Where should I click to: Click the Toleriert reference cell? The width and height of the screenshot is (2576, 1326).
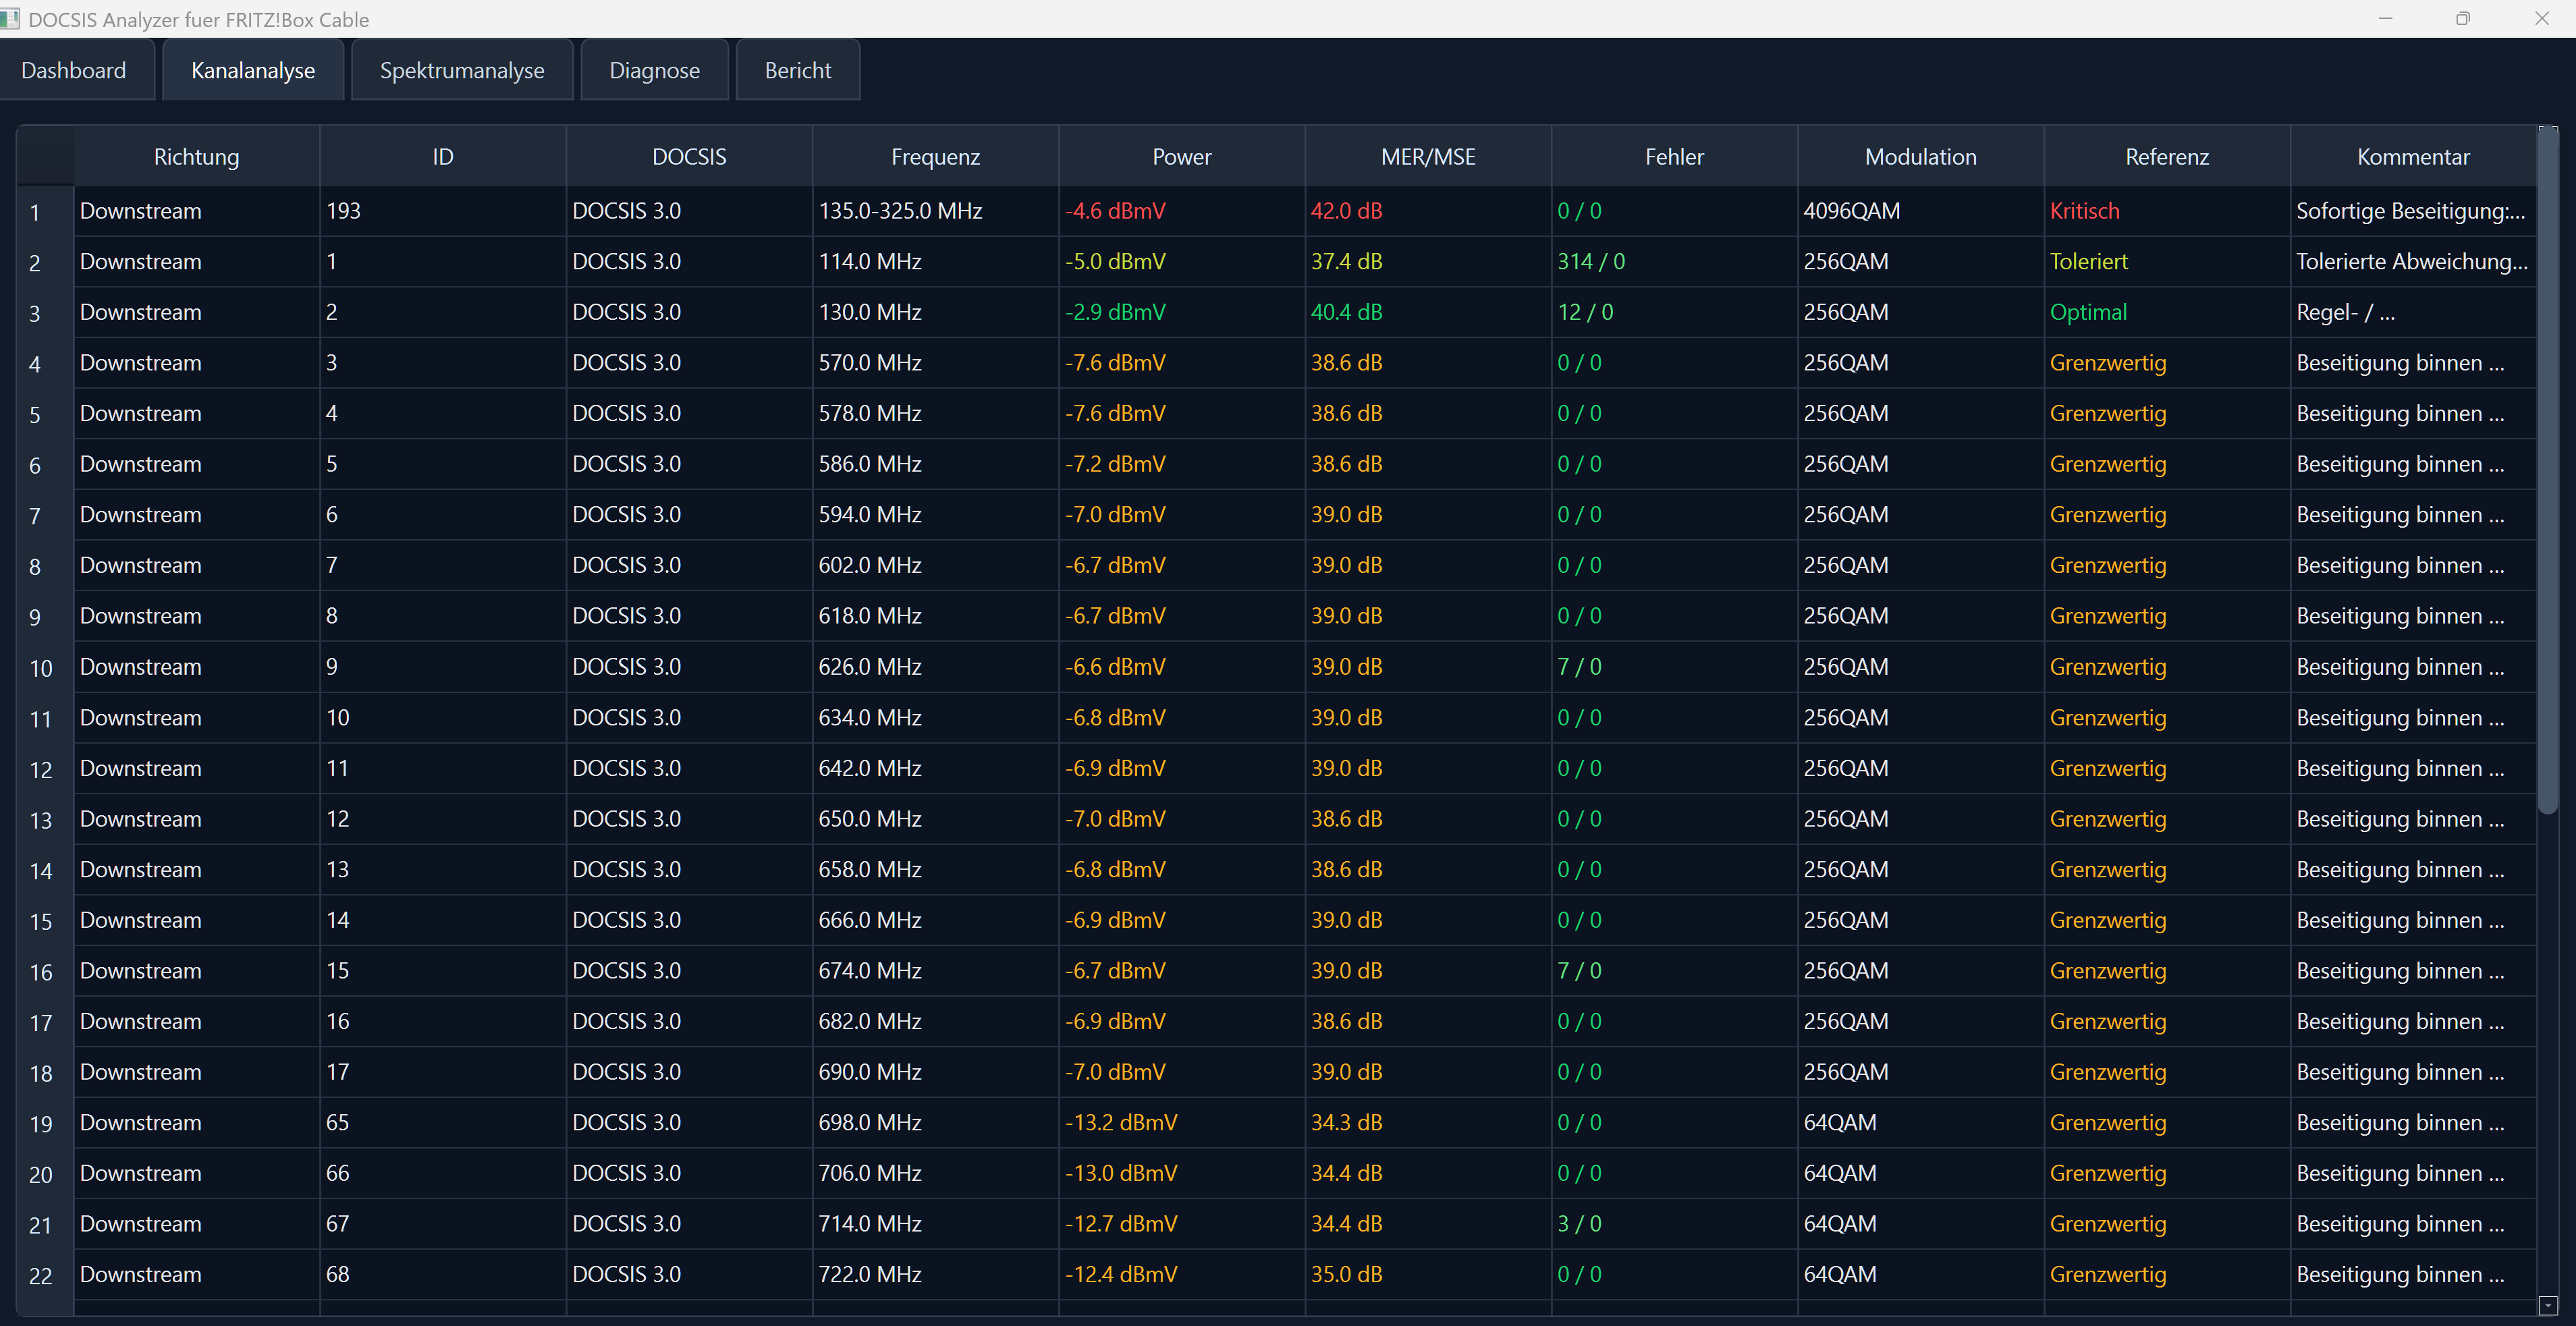2167,262
